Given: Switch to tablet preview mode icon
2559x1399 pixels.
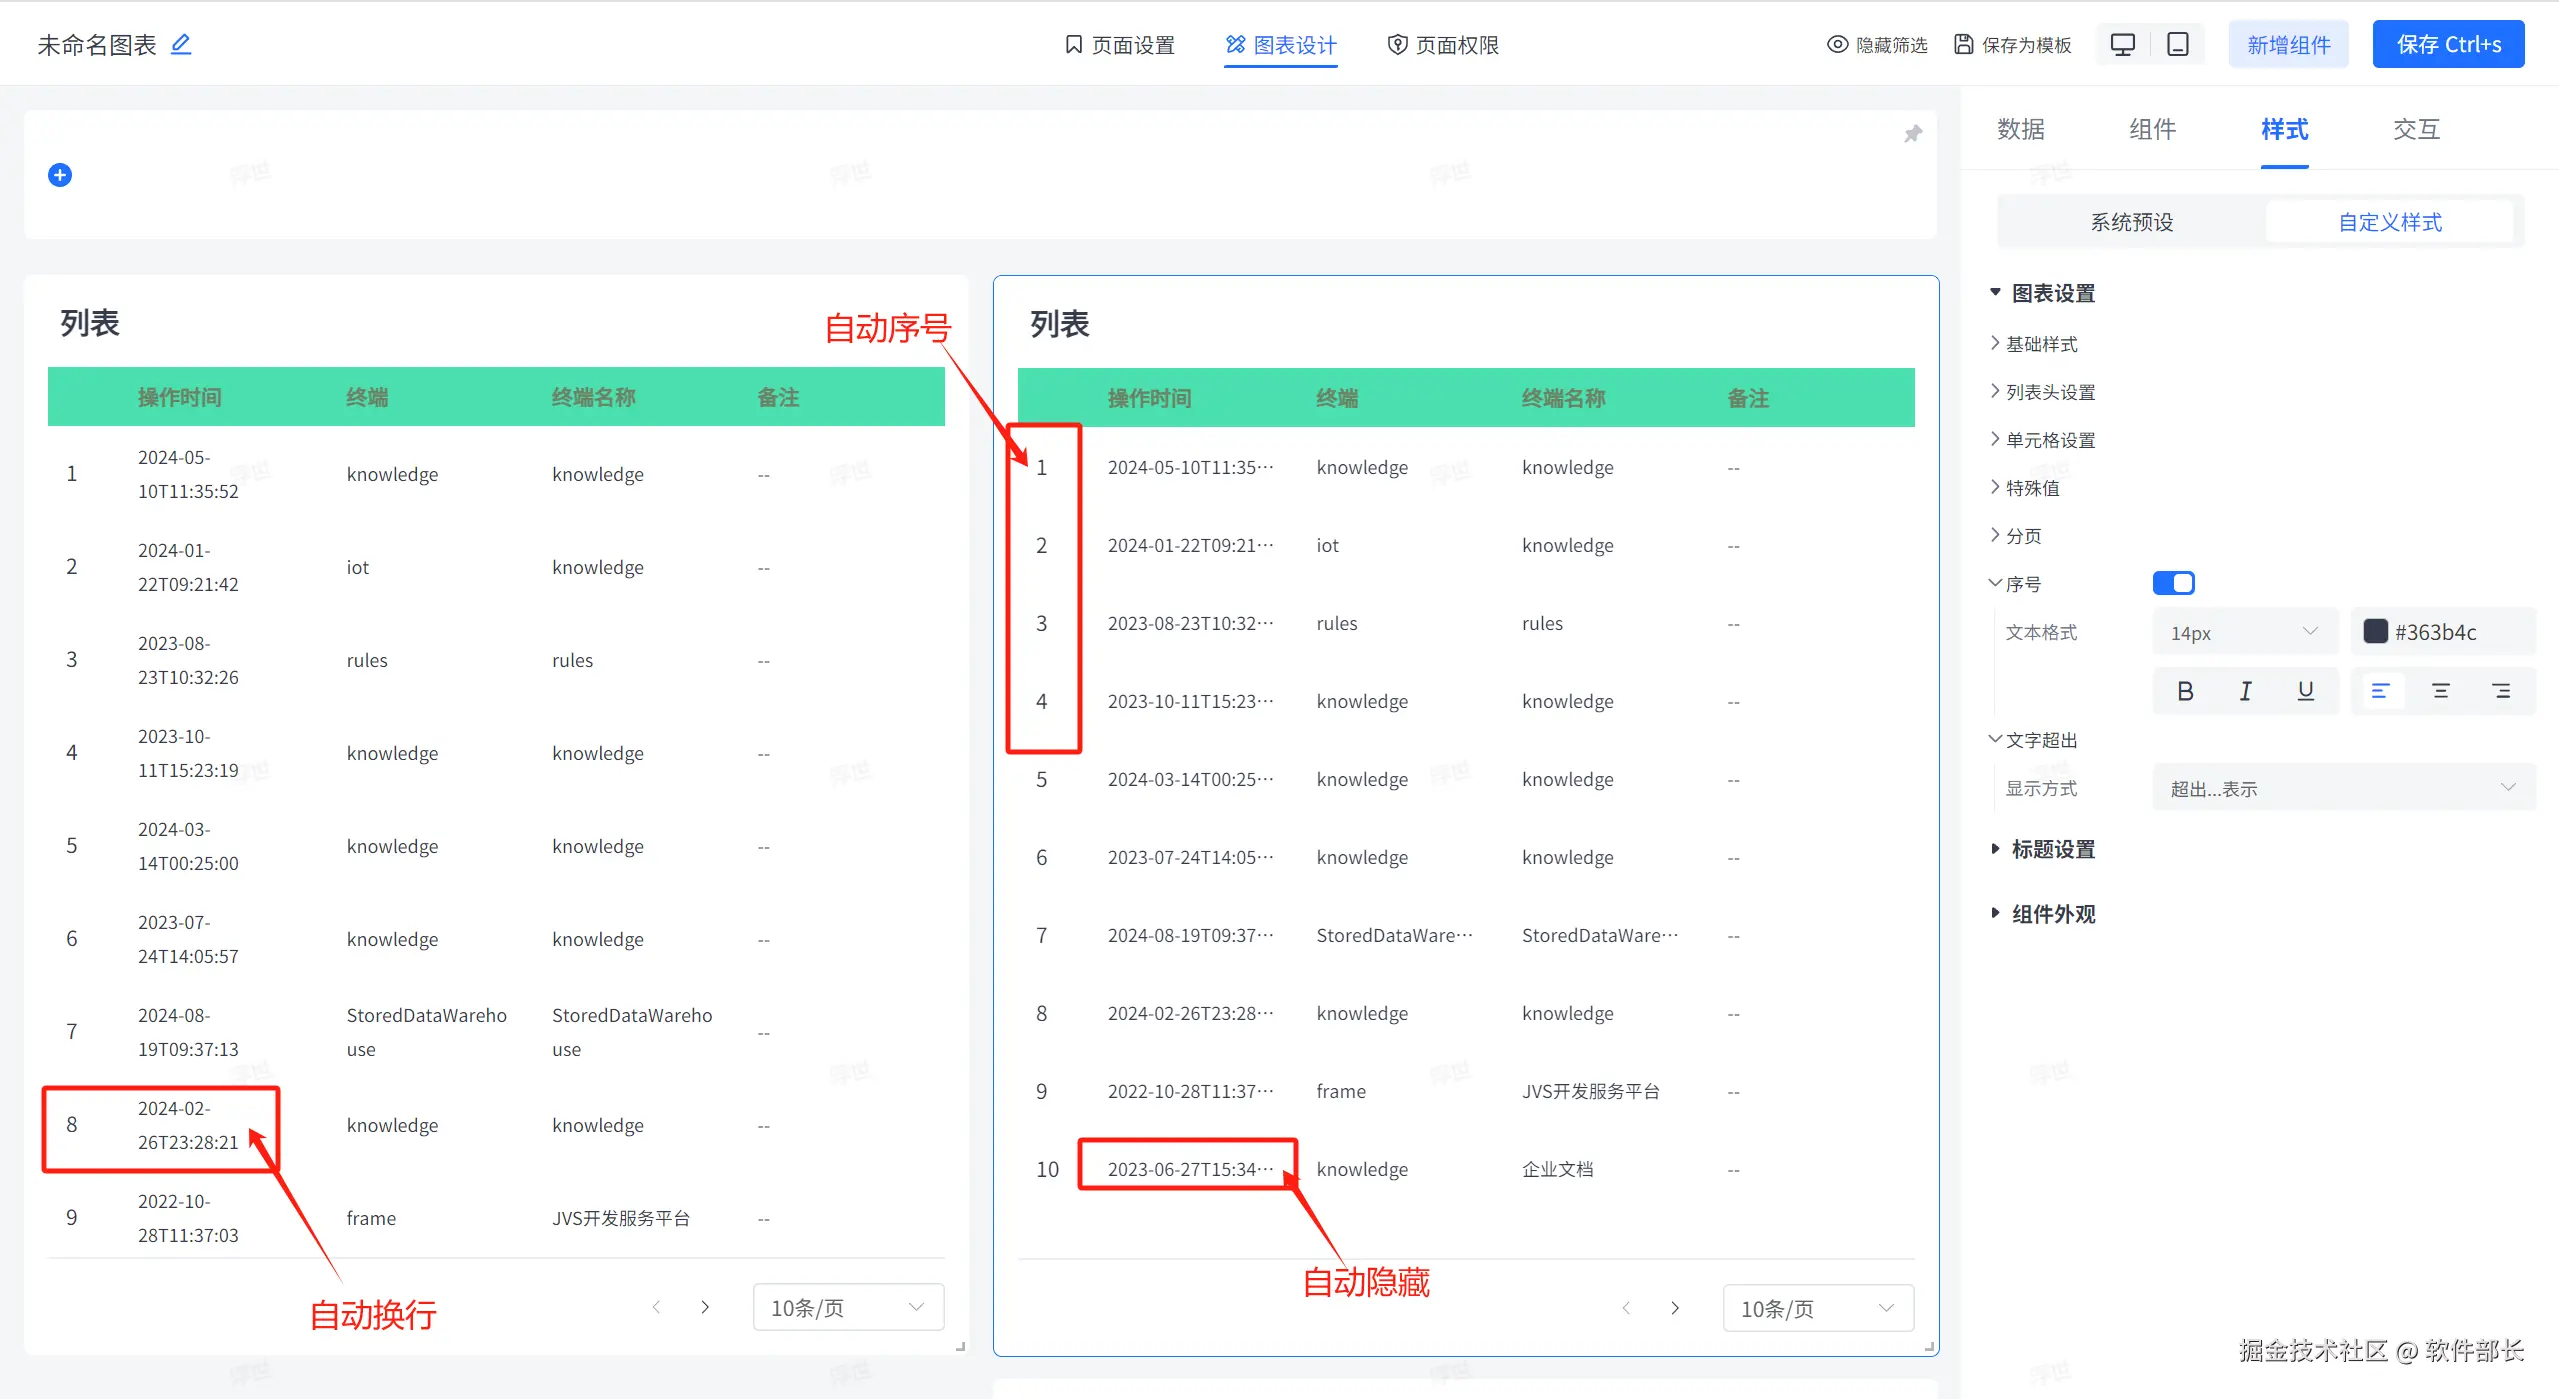Looking at the screenshot, I should [x=2177, y=44].
